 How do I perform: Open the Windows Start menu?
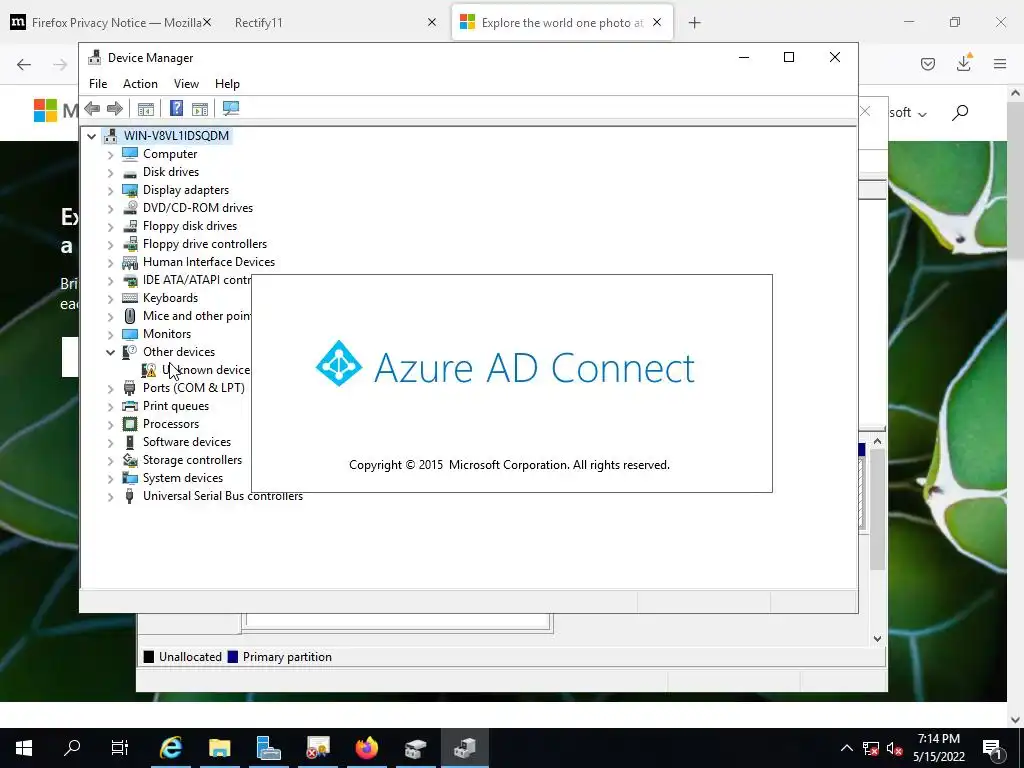pos(24,747)
